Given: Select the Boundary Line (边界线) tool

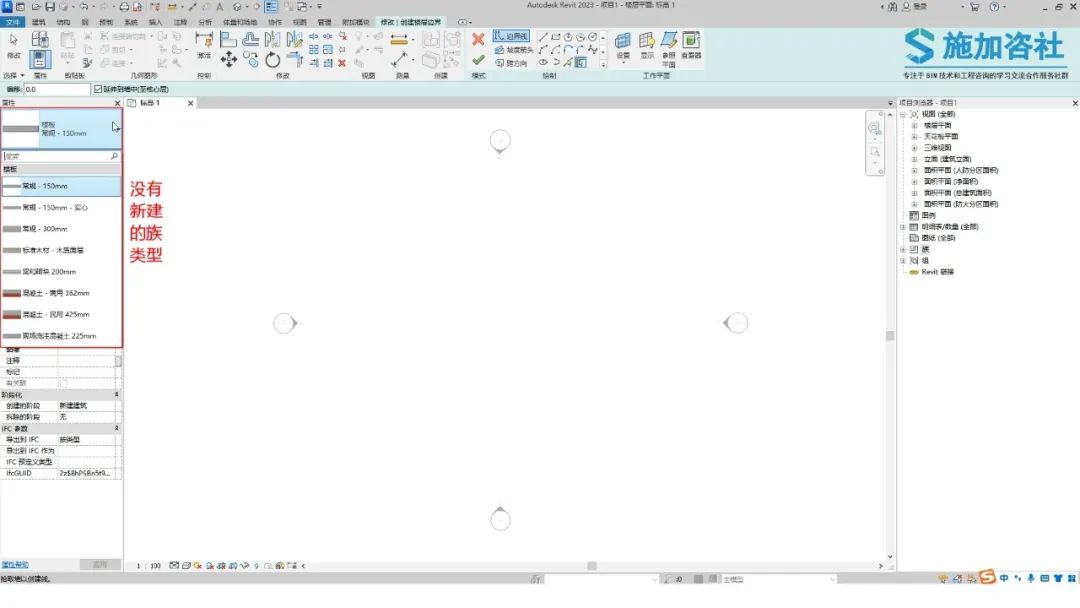Looking at the screenshot, I should [511, 36].
